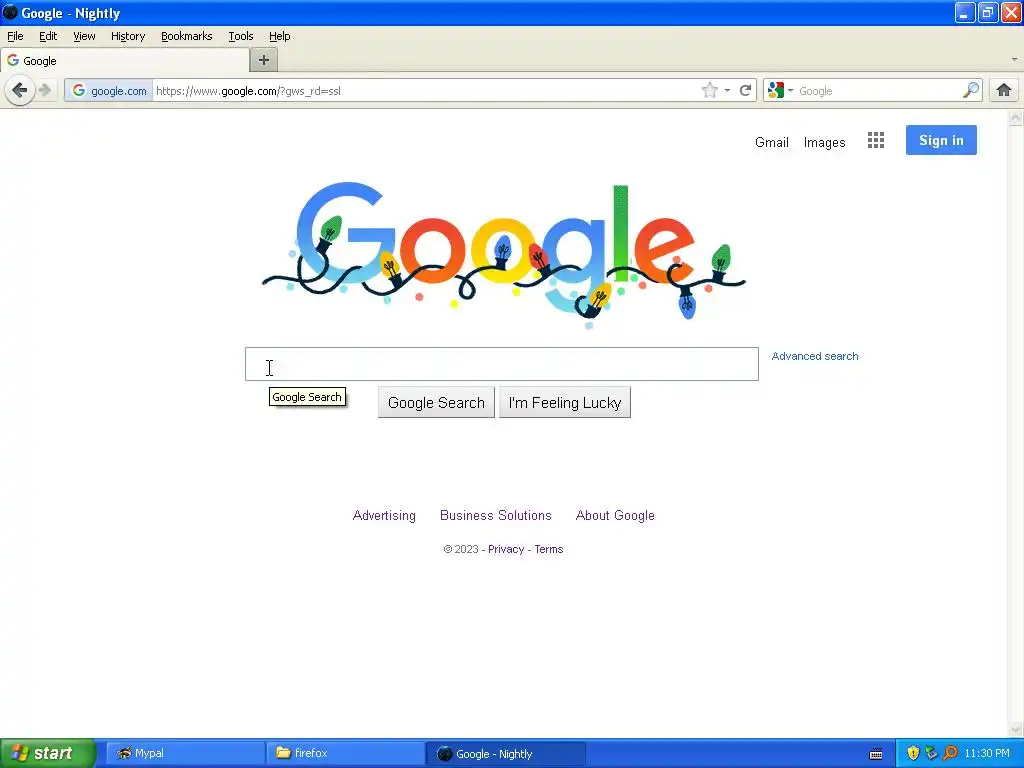
Task: Click the security shield tray icon
Action: coord(913,753)
